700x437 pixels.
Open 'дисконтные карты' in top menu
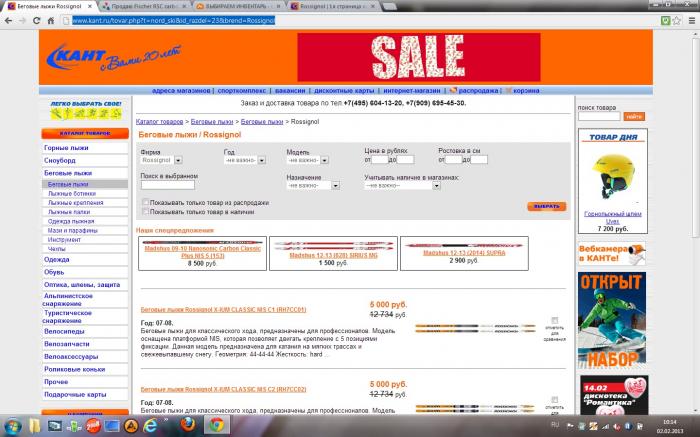(344, 91)
